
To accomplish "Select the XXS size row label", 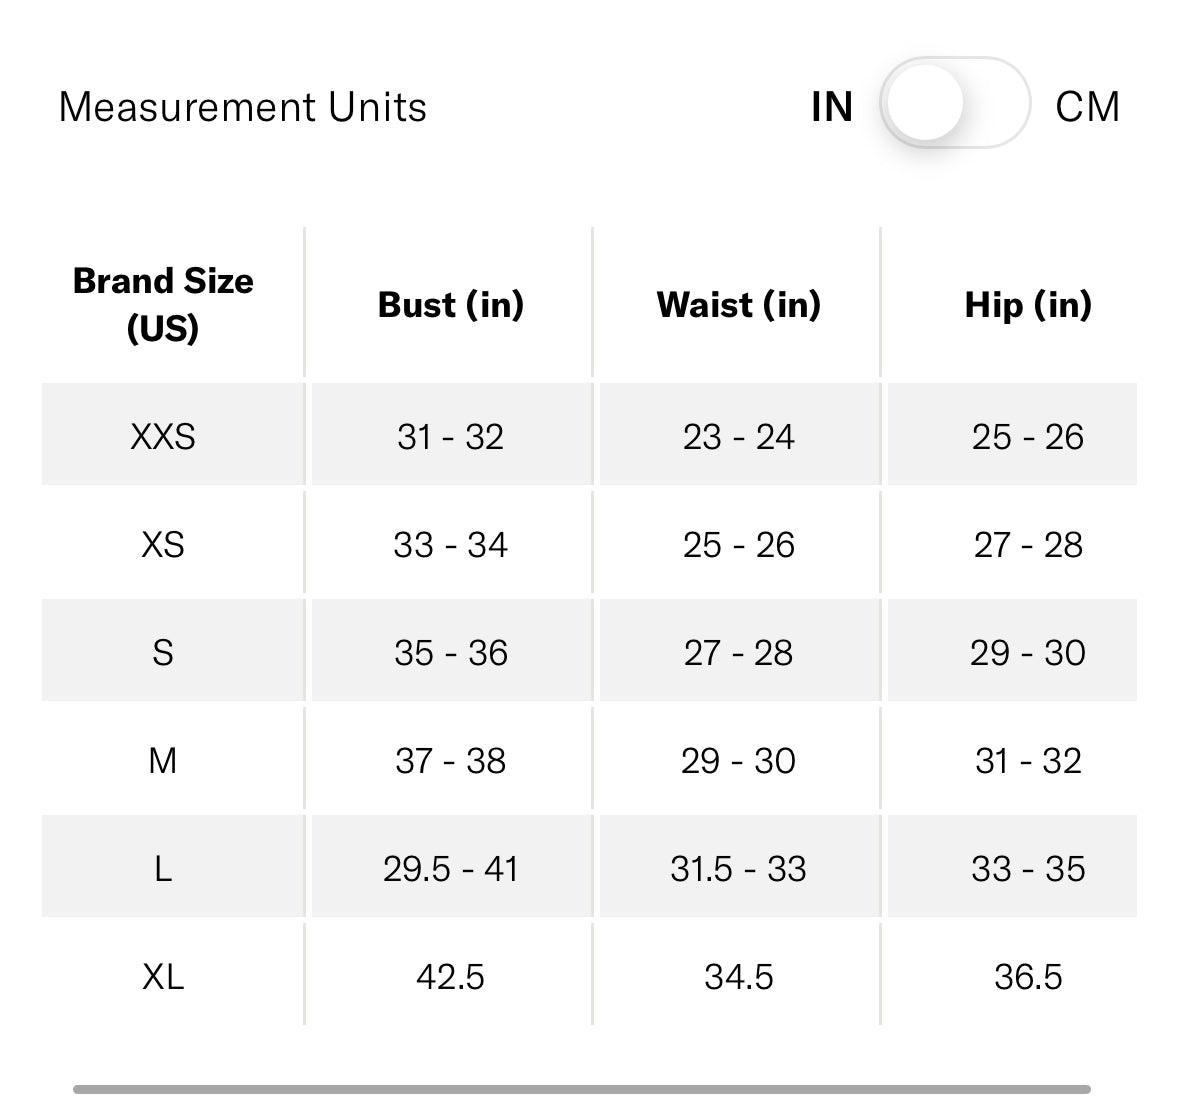I will [163, 437].
